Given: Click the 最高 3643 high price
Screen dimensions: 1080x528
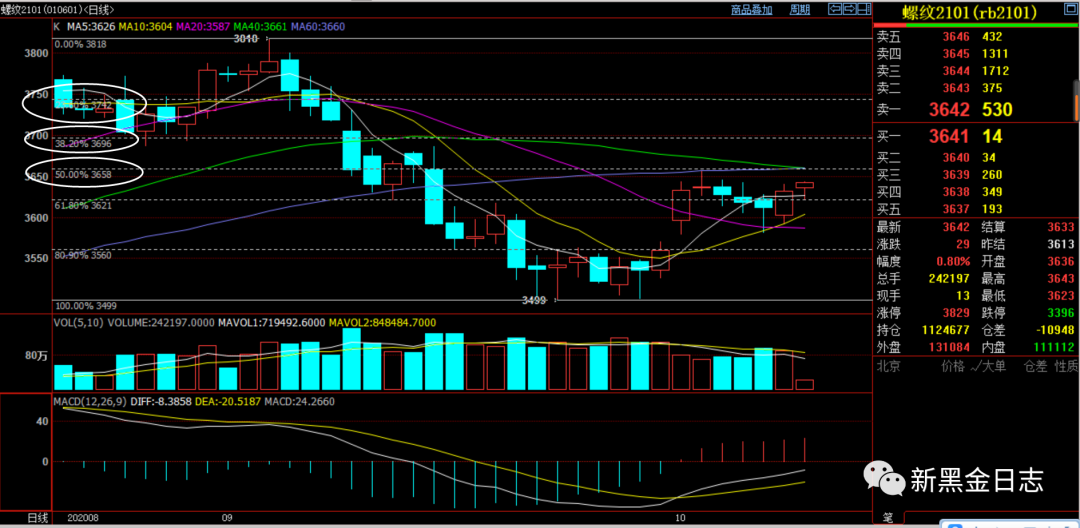Looking at the screenshot, I should (x=1061, y=279).
